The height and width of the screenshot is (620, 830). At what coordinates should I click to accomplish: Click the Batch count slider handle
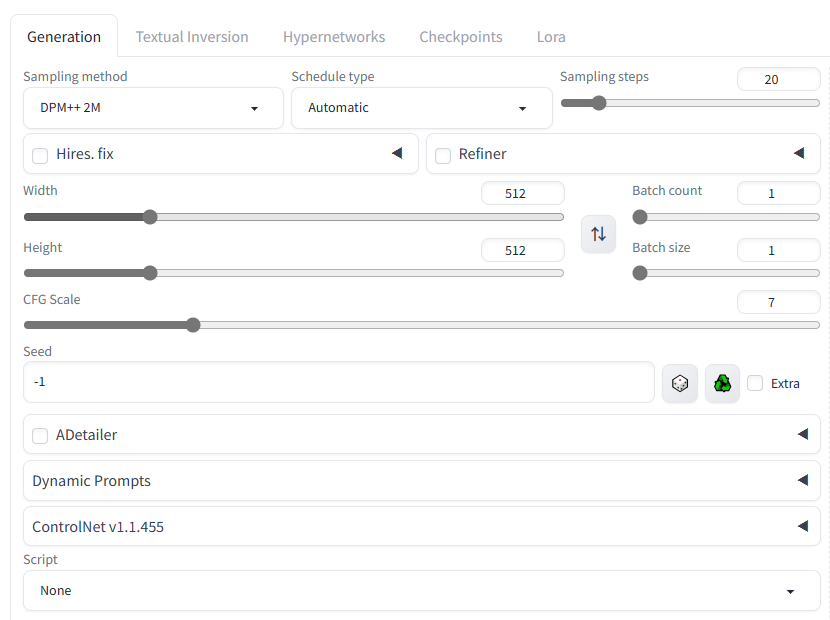[x=640, y=217]
